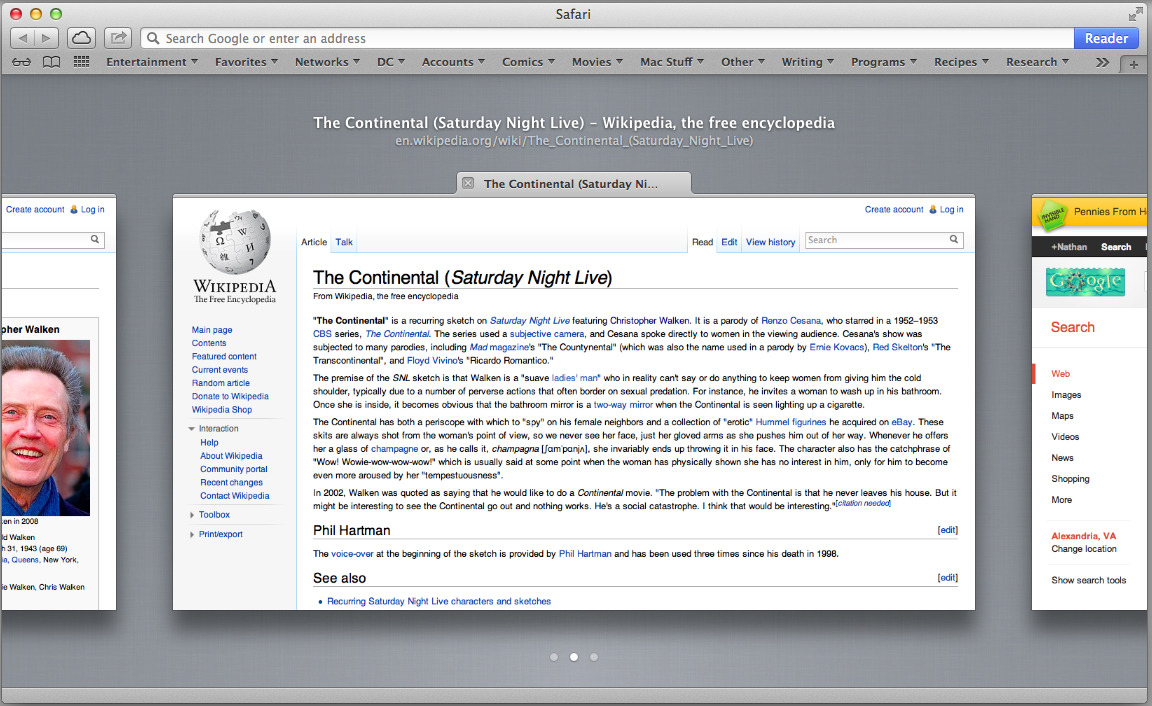
Task: Open the DC bookmarks folder
Action: (x=391, y=62)
